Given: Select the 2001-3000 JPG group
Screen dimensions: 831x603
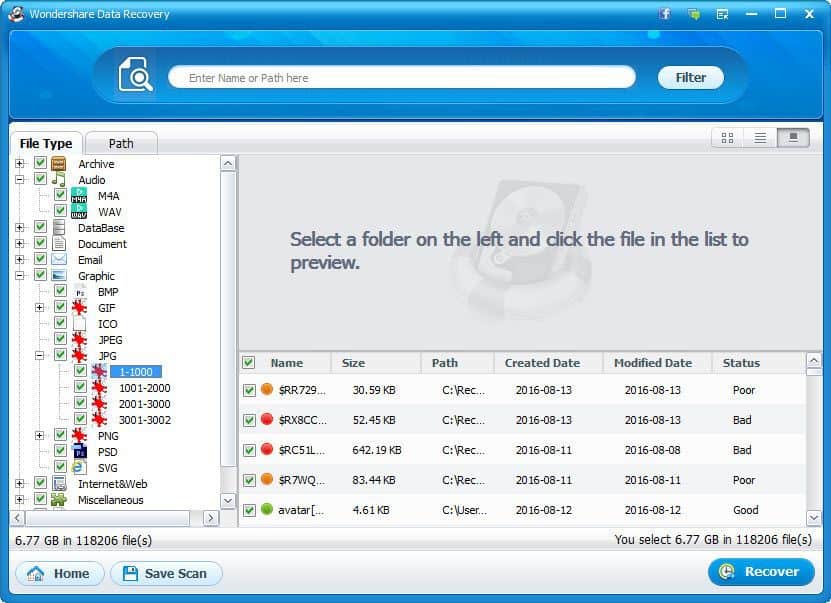Looking at the screenshot, I should pos(145,404).
